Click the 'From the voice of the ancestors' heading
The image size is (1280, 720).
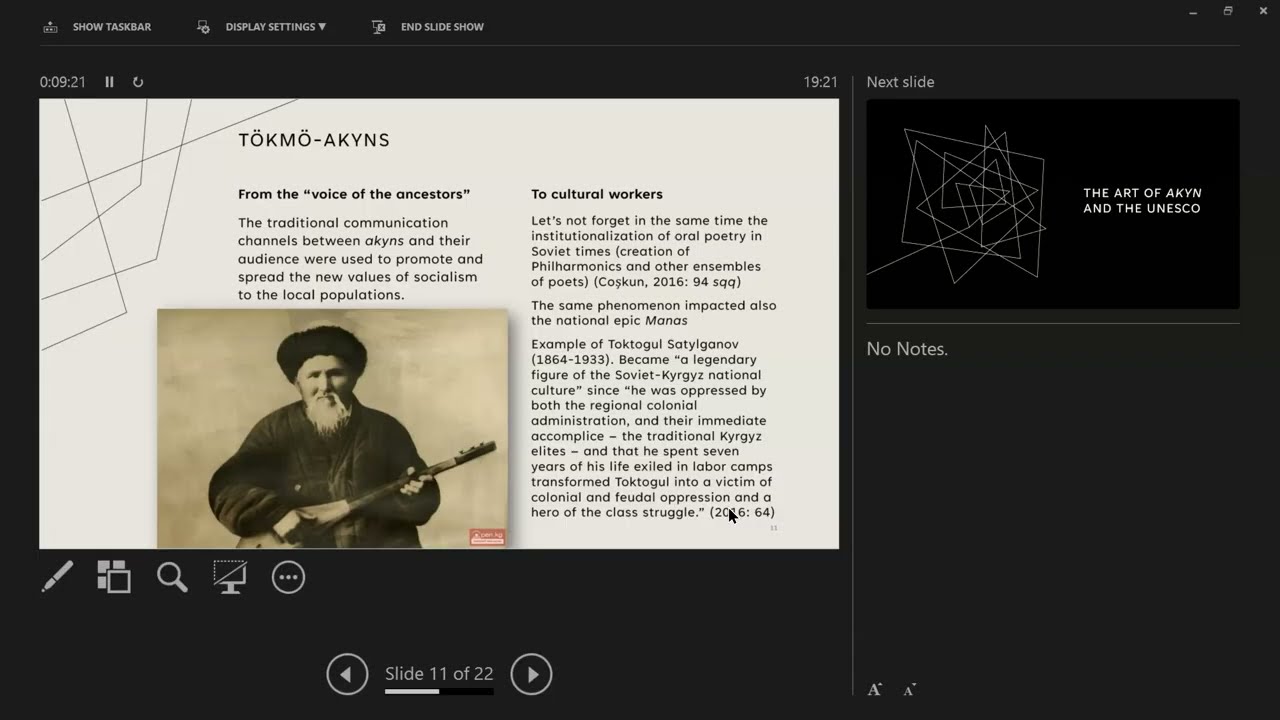tap(354, 194)
